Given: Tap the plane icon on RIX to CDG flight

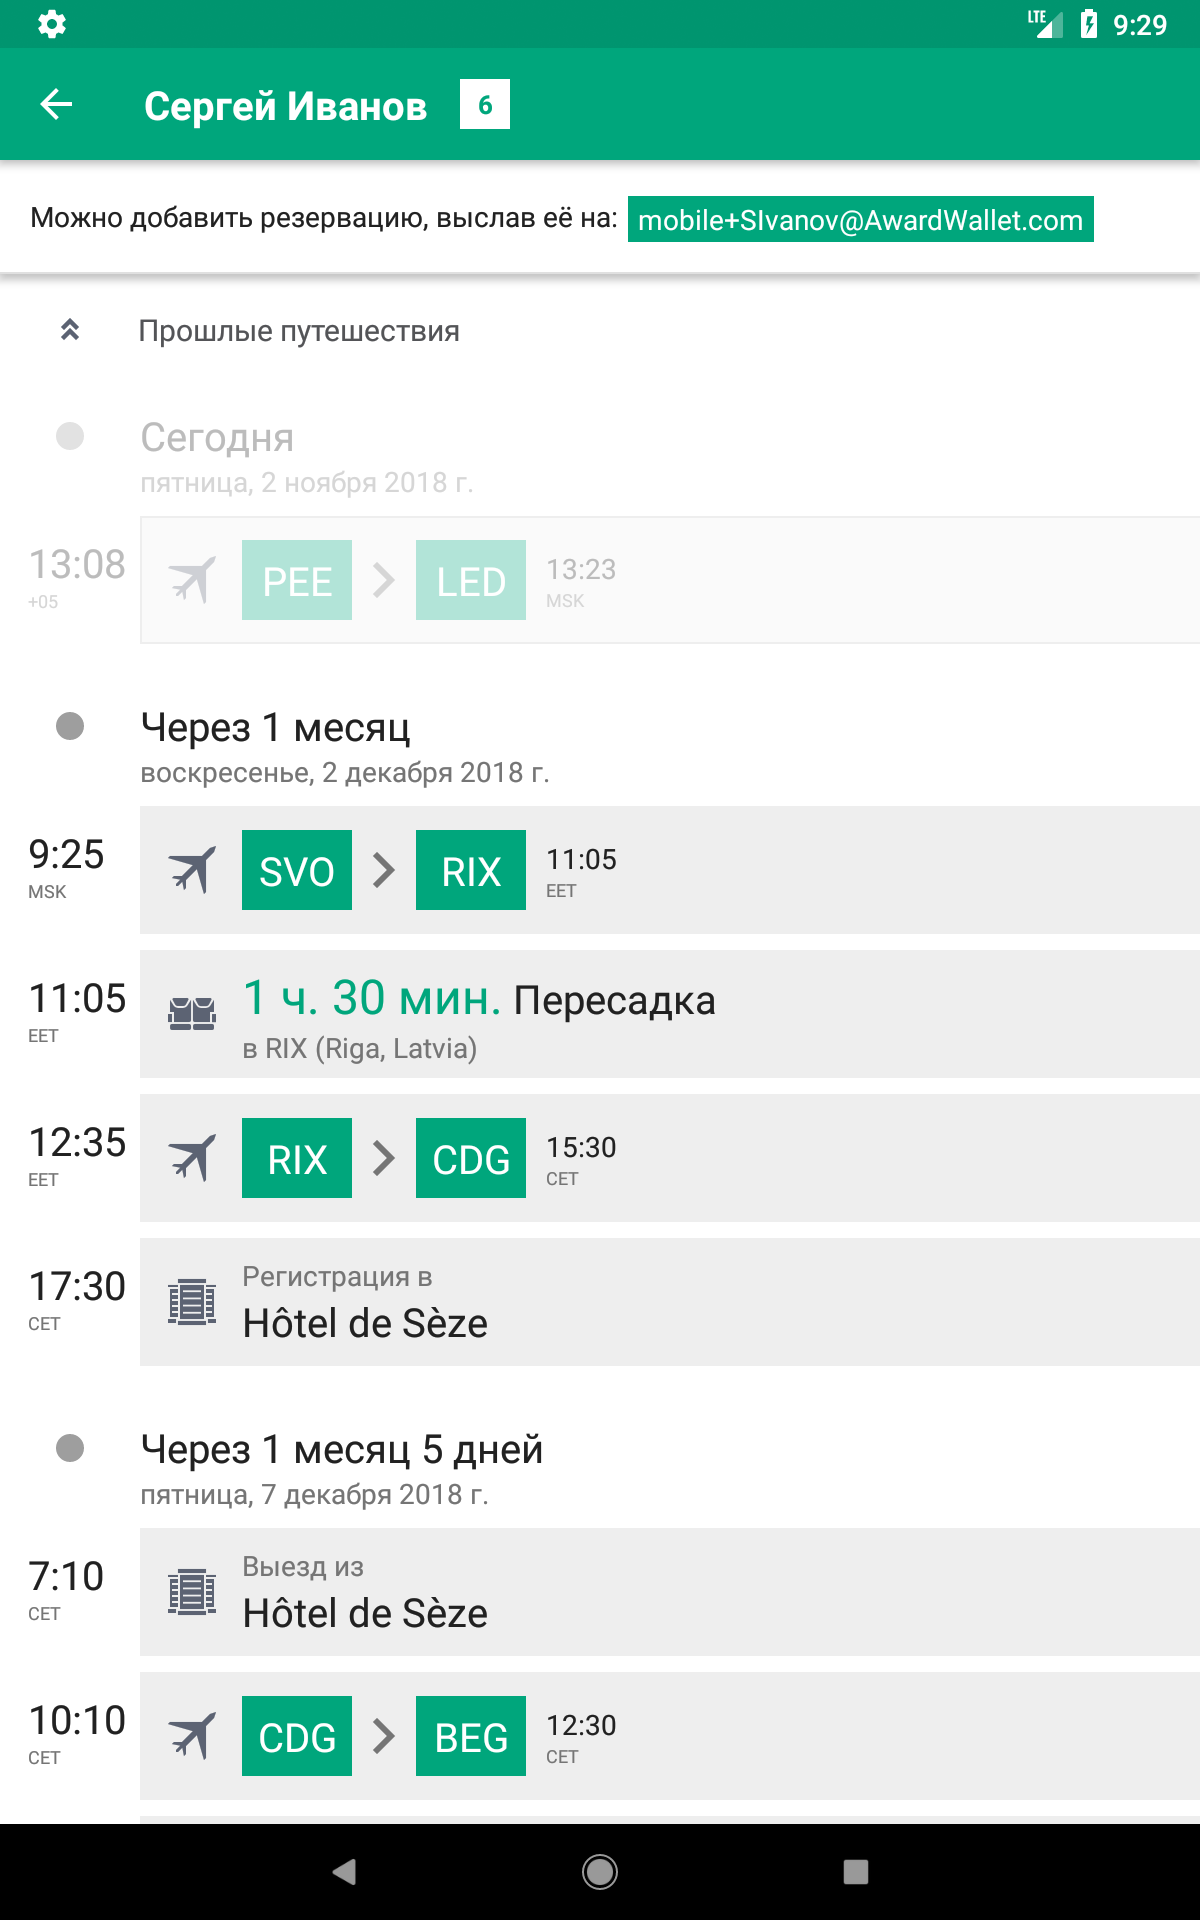Looking at the screenshot, I should point(192,1158).
